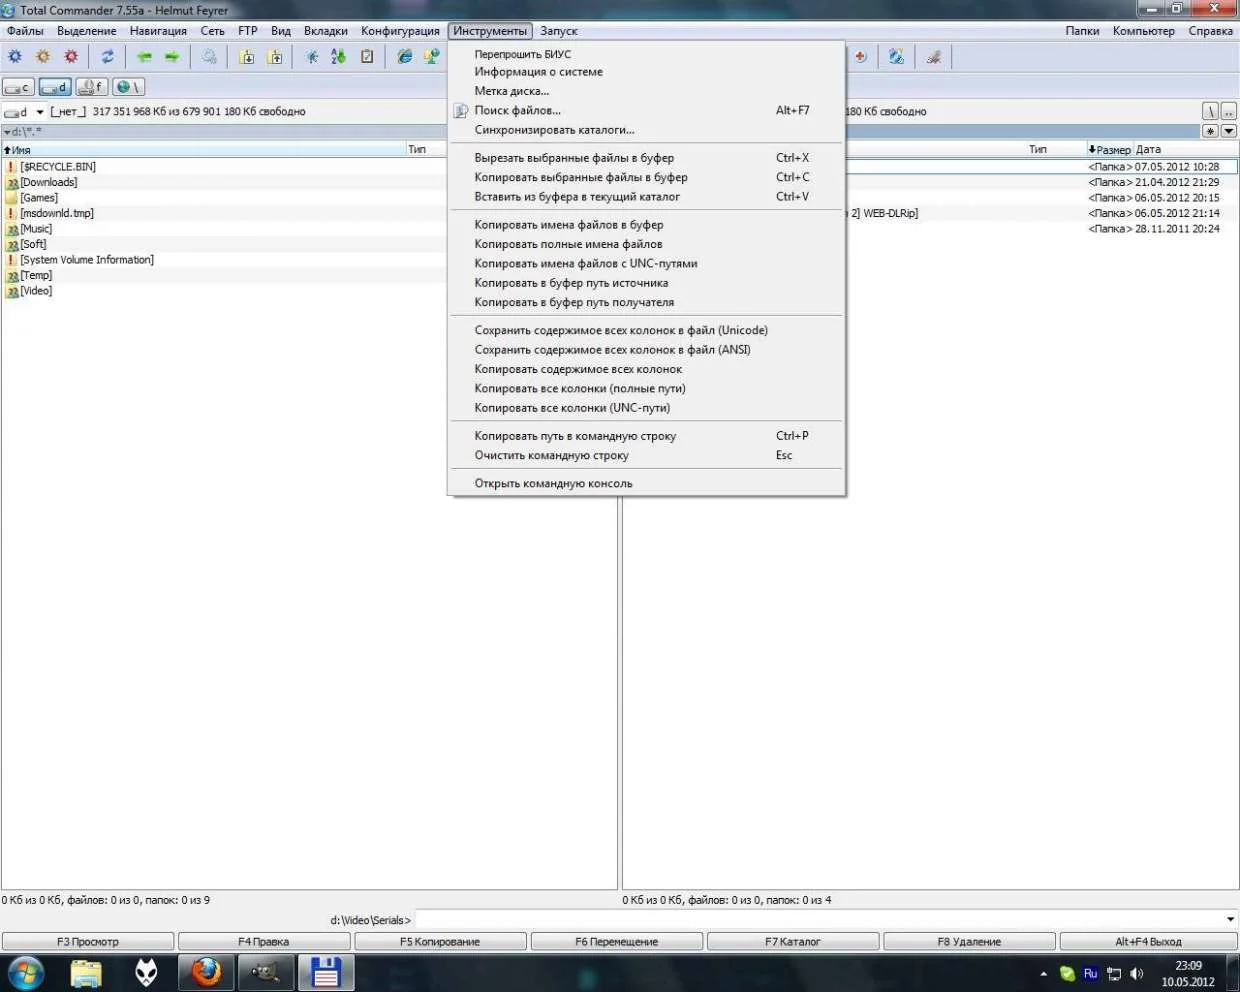Open command line history dropdown
1240x992 pixels.
click(1230, 919)
